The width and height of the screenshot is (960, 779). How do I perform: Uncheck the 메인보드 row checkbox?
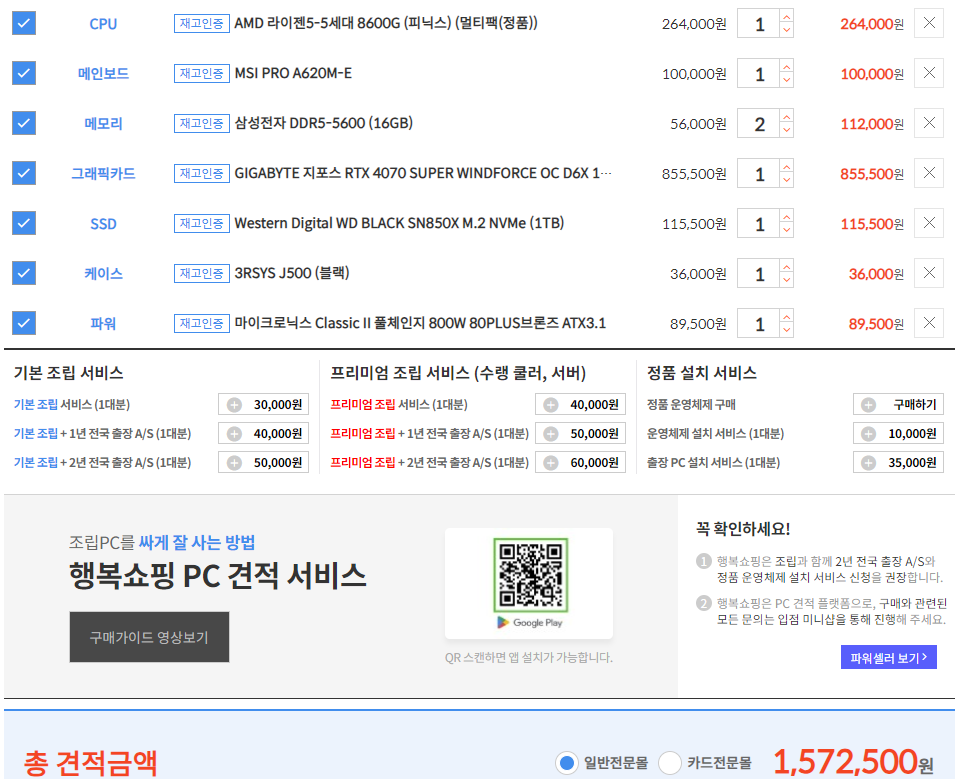pos(24,73)
